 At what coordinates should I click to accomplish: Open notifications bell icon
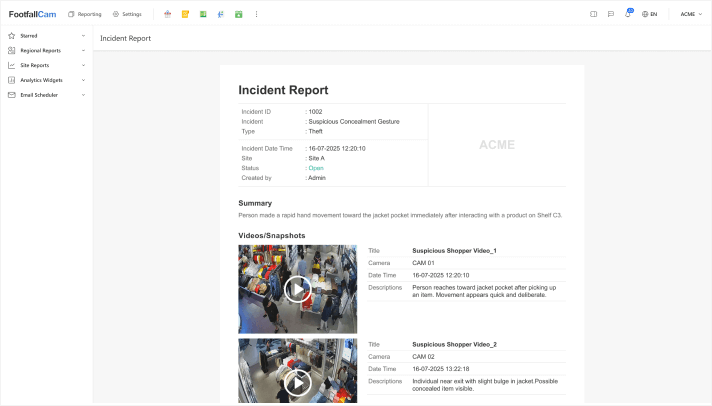coord(628,14)
